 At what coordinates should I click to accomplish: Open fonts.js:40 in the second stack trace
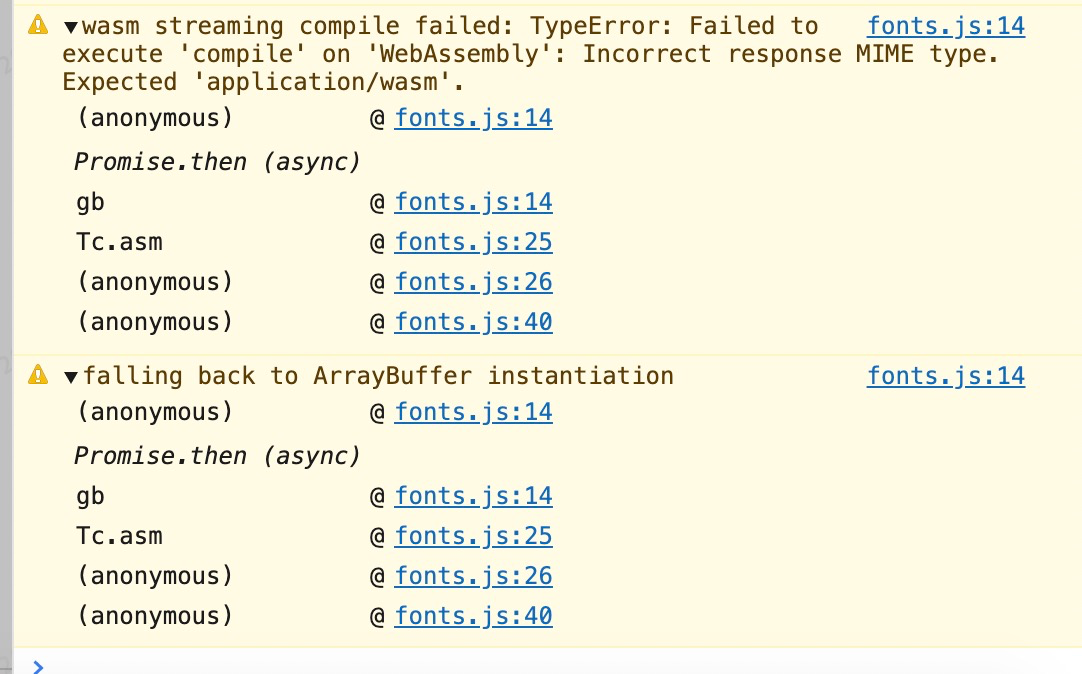click(473, 615)
